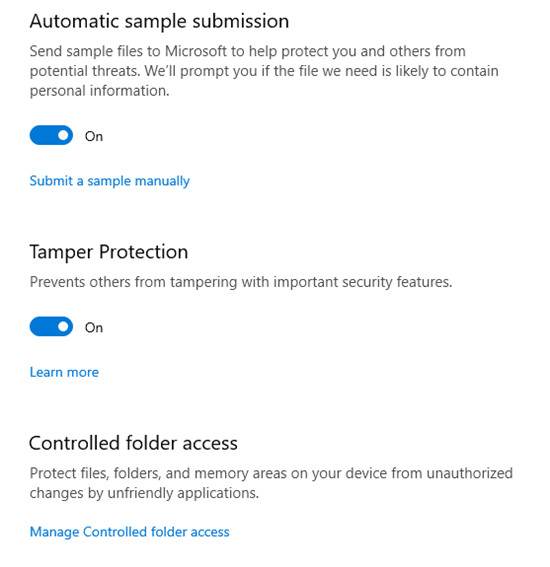
Task: Click the Protect files, folders description text
Action: click(271, 483)
